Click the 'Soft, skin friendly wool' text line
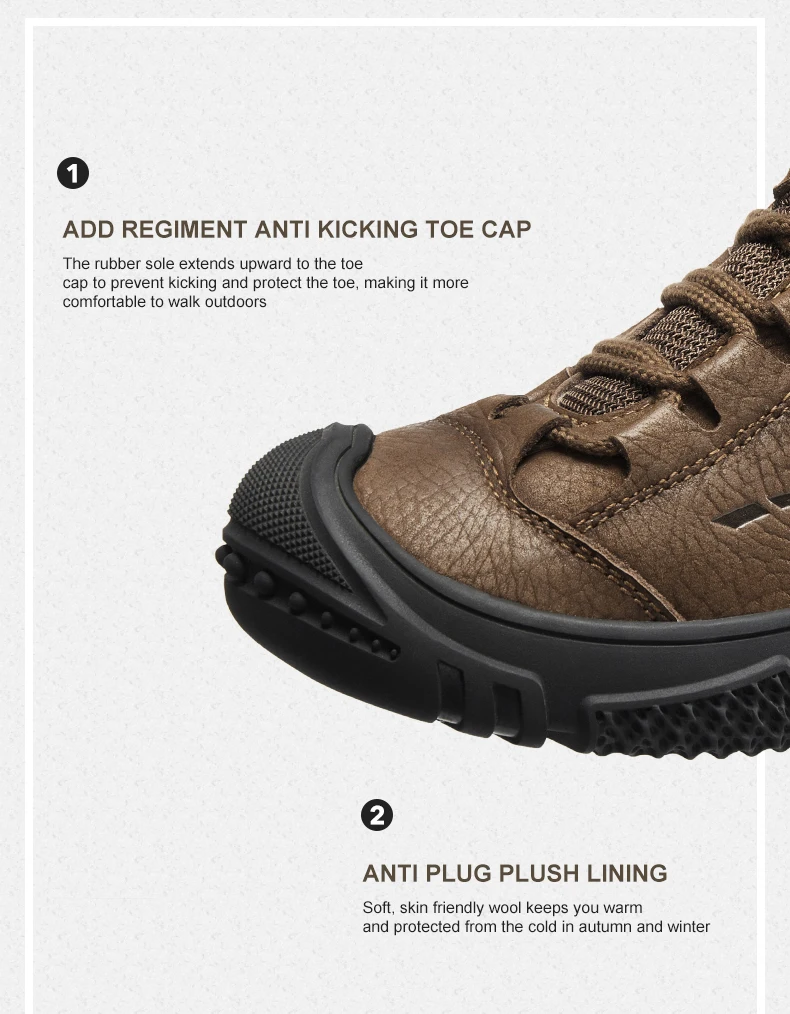 tap(502, 908)
